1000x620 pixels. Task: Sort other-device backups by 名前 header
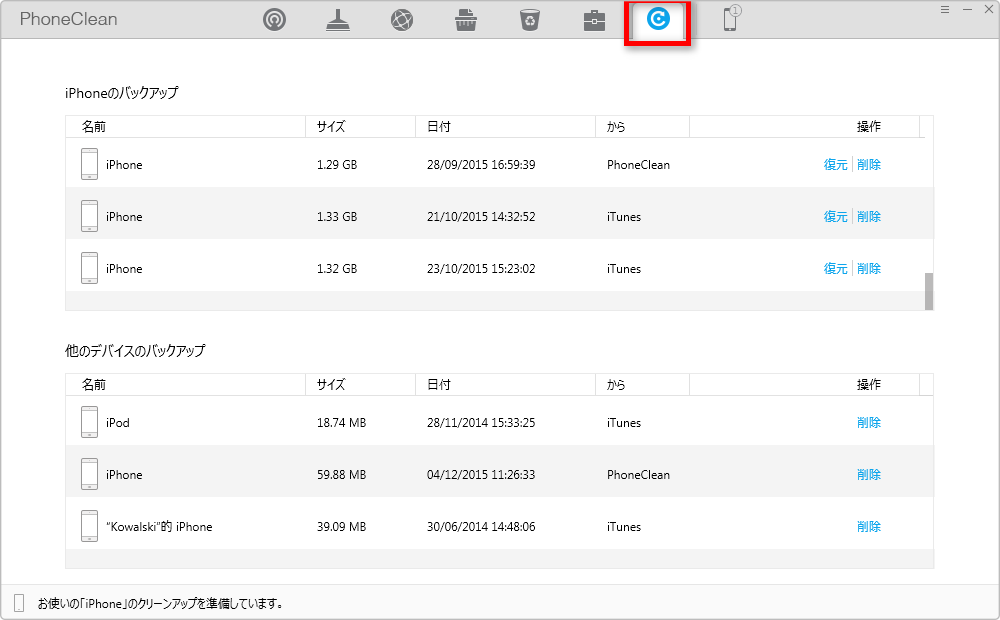(x=186, y=385)
